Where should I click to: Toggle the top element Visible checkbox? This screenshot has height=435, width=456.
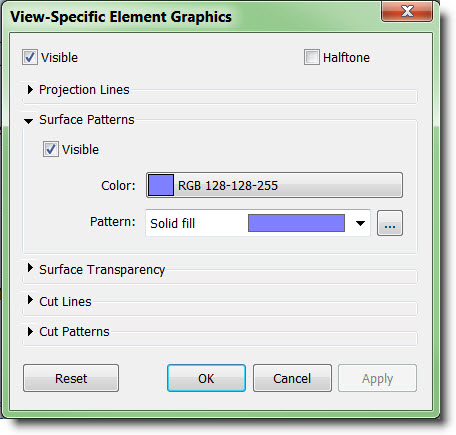pos(30,57)
